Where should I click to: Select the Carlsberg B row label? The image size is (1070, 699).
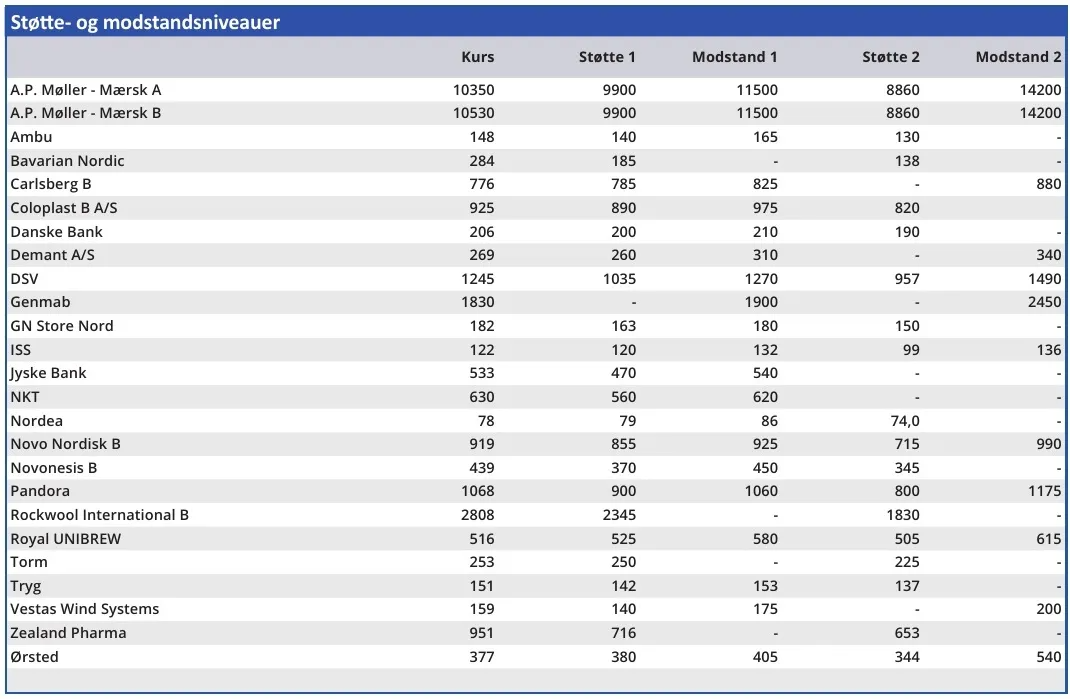coord(51,185)
